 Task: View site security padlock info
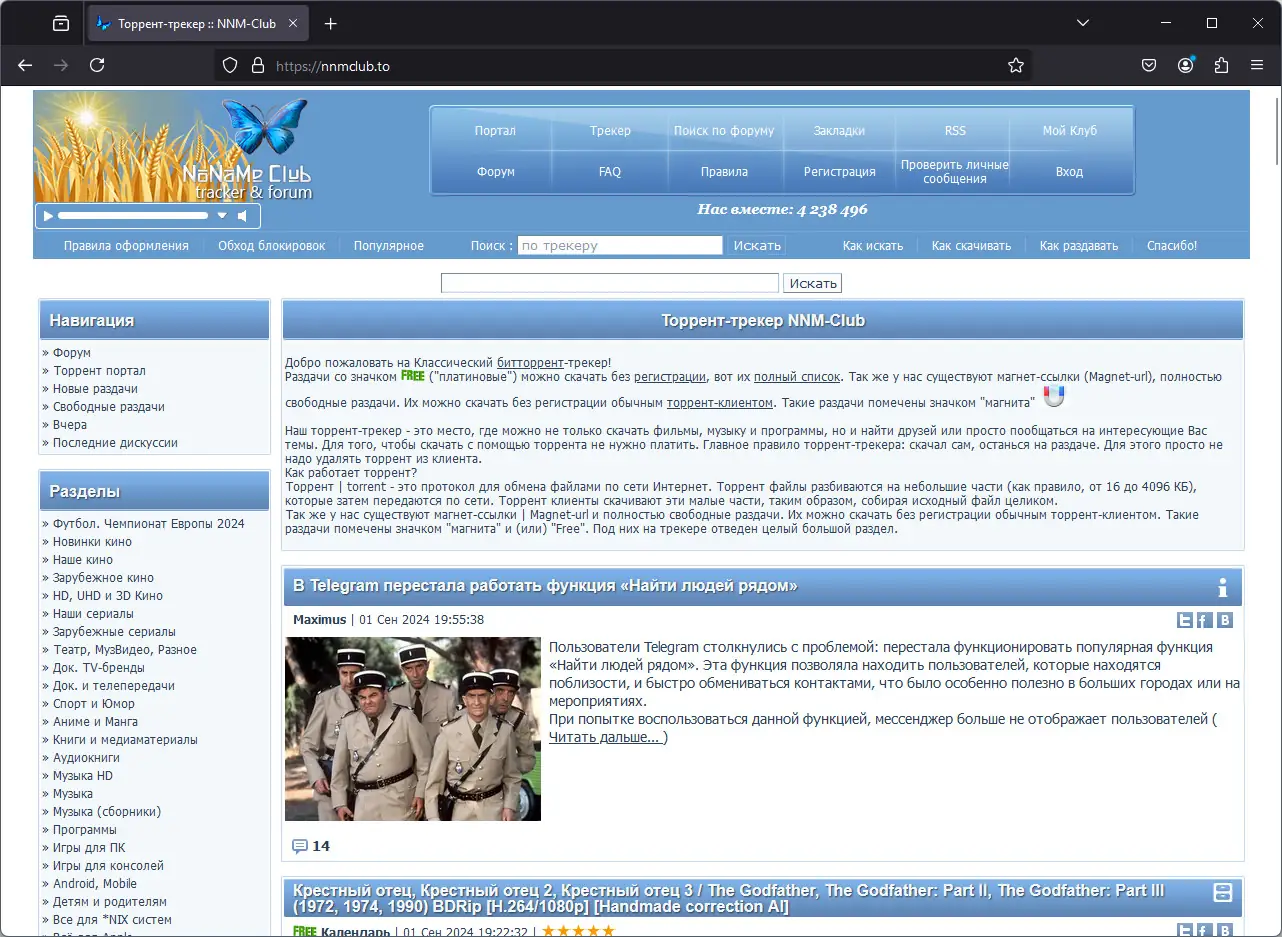pyautogui.click(x=257, y=65)
